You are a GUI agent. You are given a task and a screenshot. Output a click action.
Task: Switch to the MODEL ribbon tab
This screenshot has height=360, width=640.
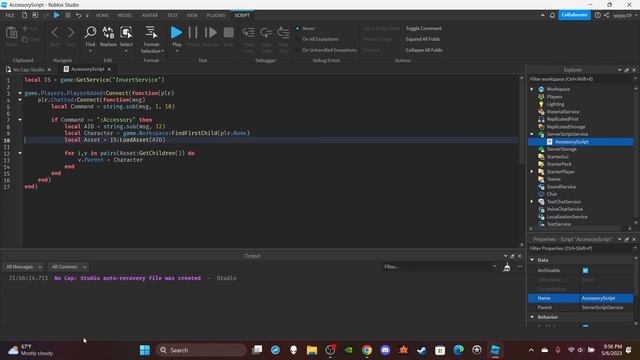pos(125,15)
